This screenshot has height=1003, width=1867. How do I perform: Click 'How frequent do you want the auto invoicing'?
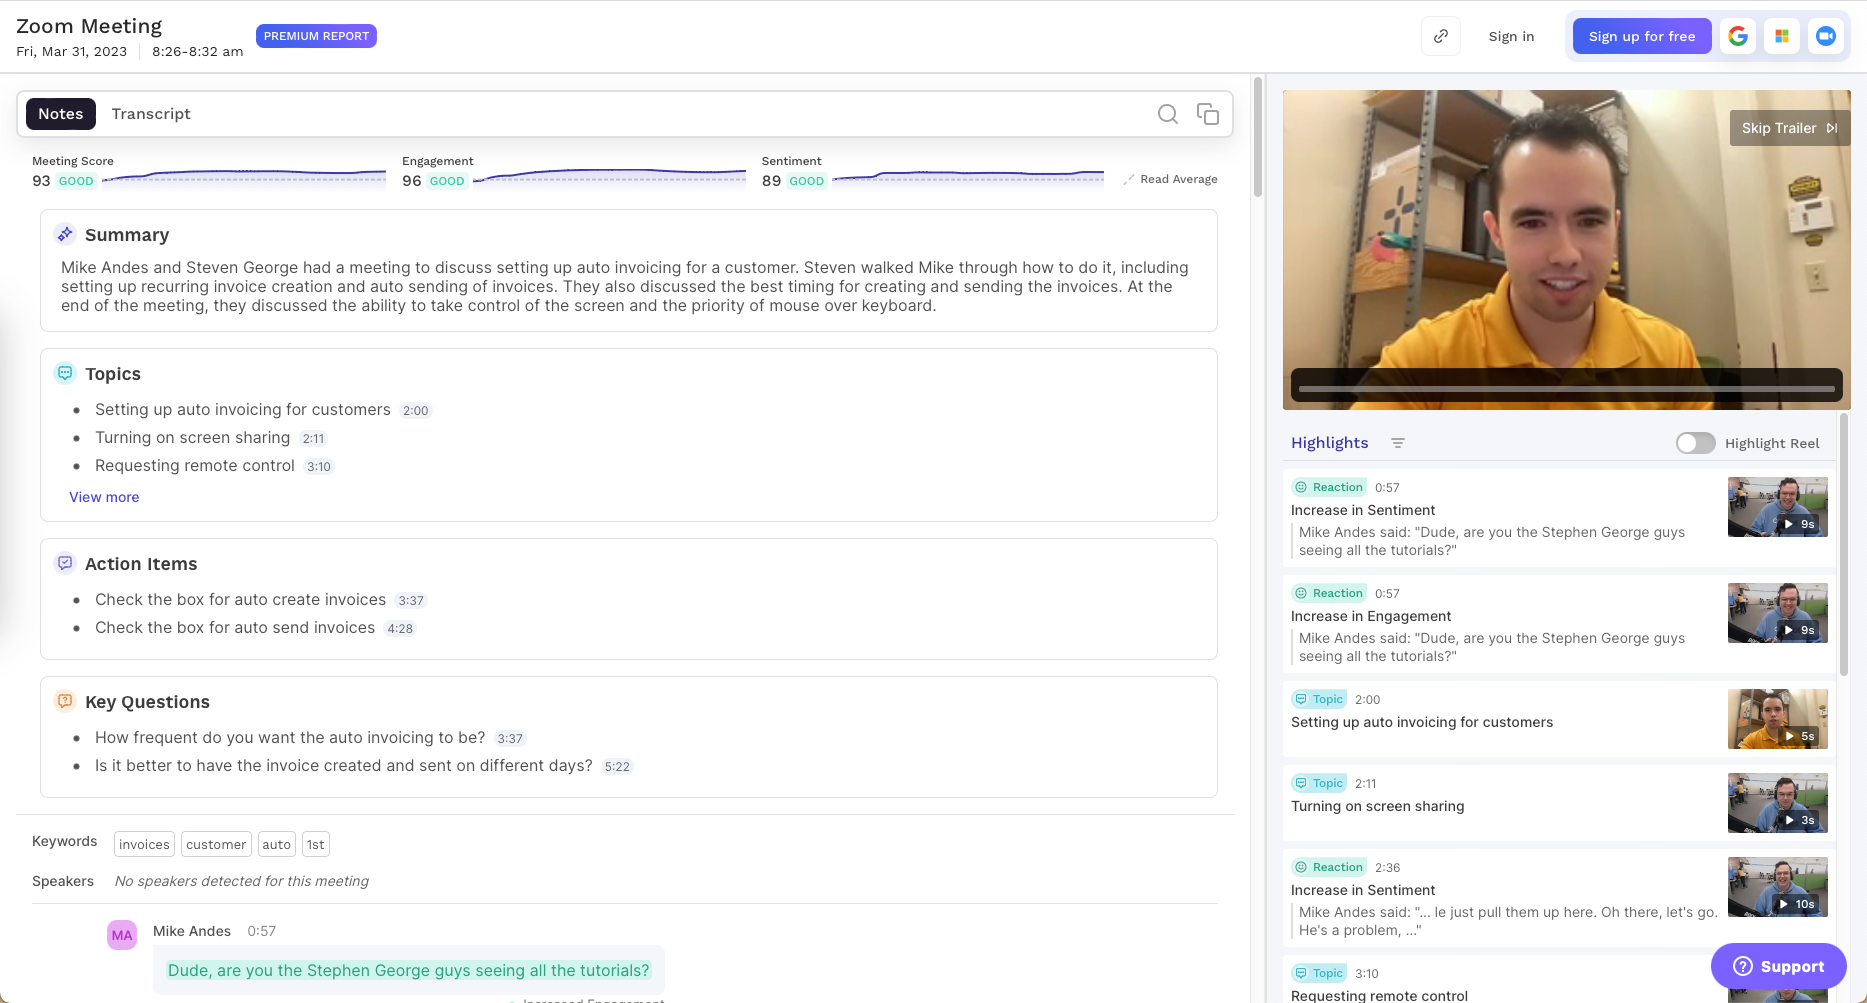click(290, 737)
